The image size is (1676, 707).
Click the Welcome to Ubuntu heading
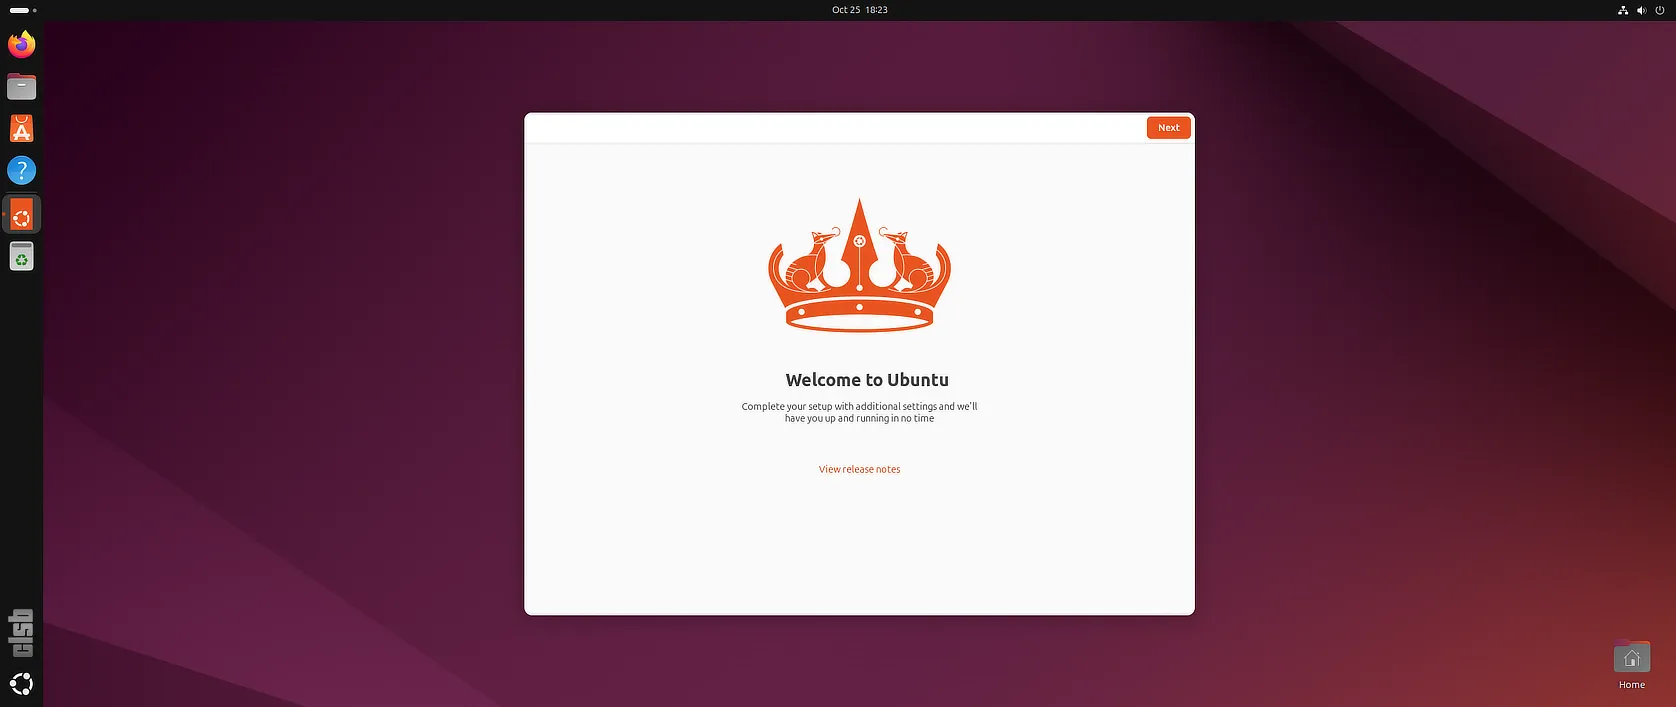pos(867,380)
